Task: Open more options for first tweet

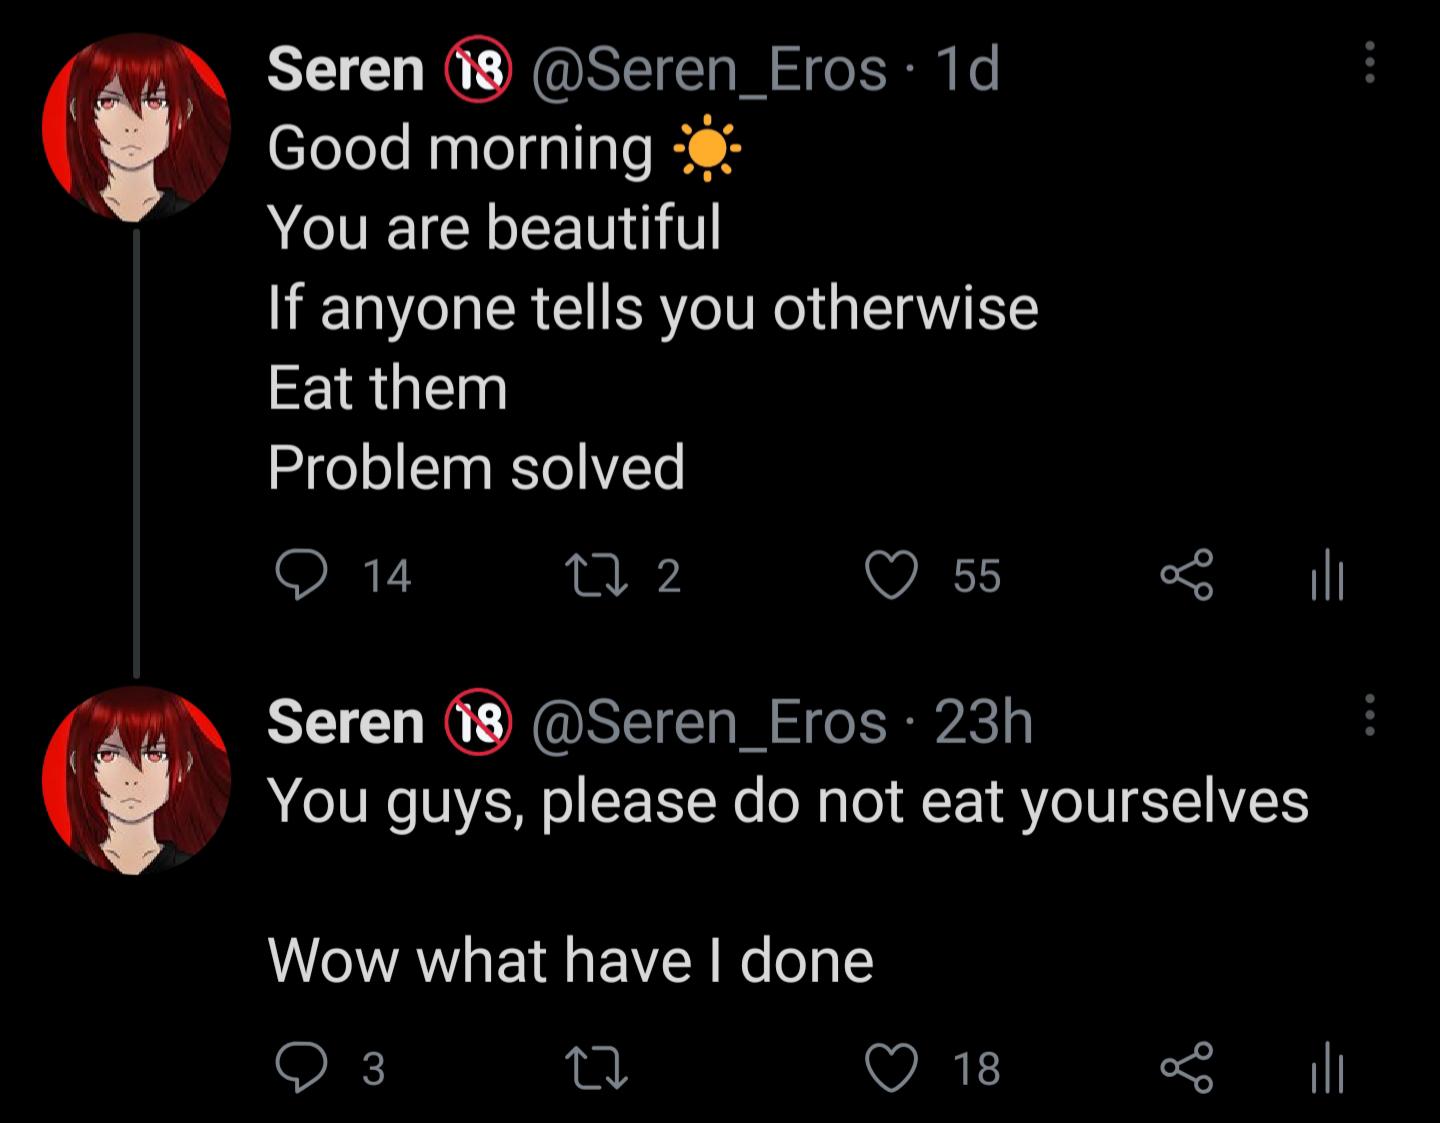Action: point(1369,63)
